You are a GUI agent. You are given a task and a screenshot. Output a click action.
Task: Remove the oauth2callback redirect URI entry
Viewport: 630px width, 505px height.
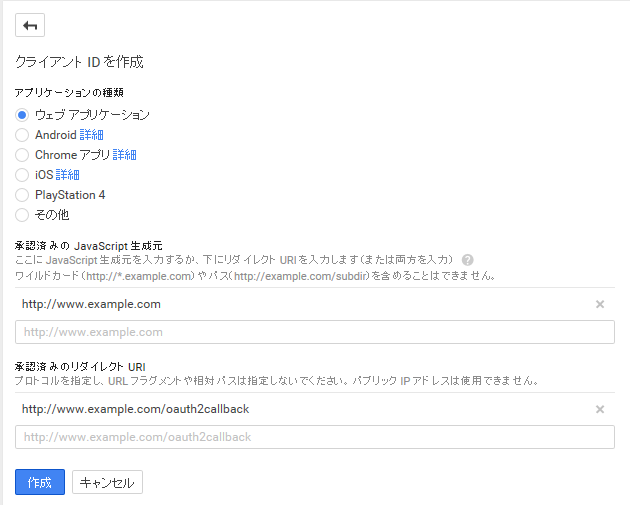click(600, 409)
